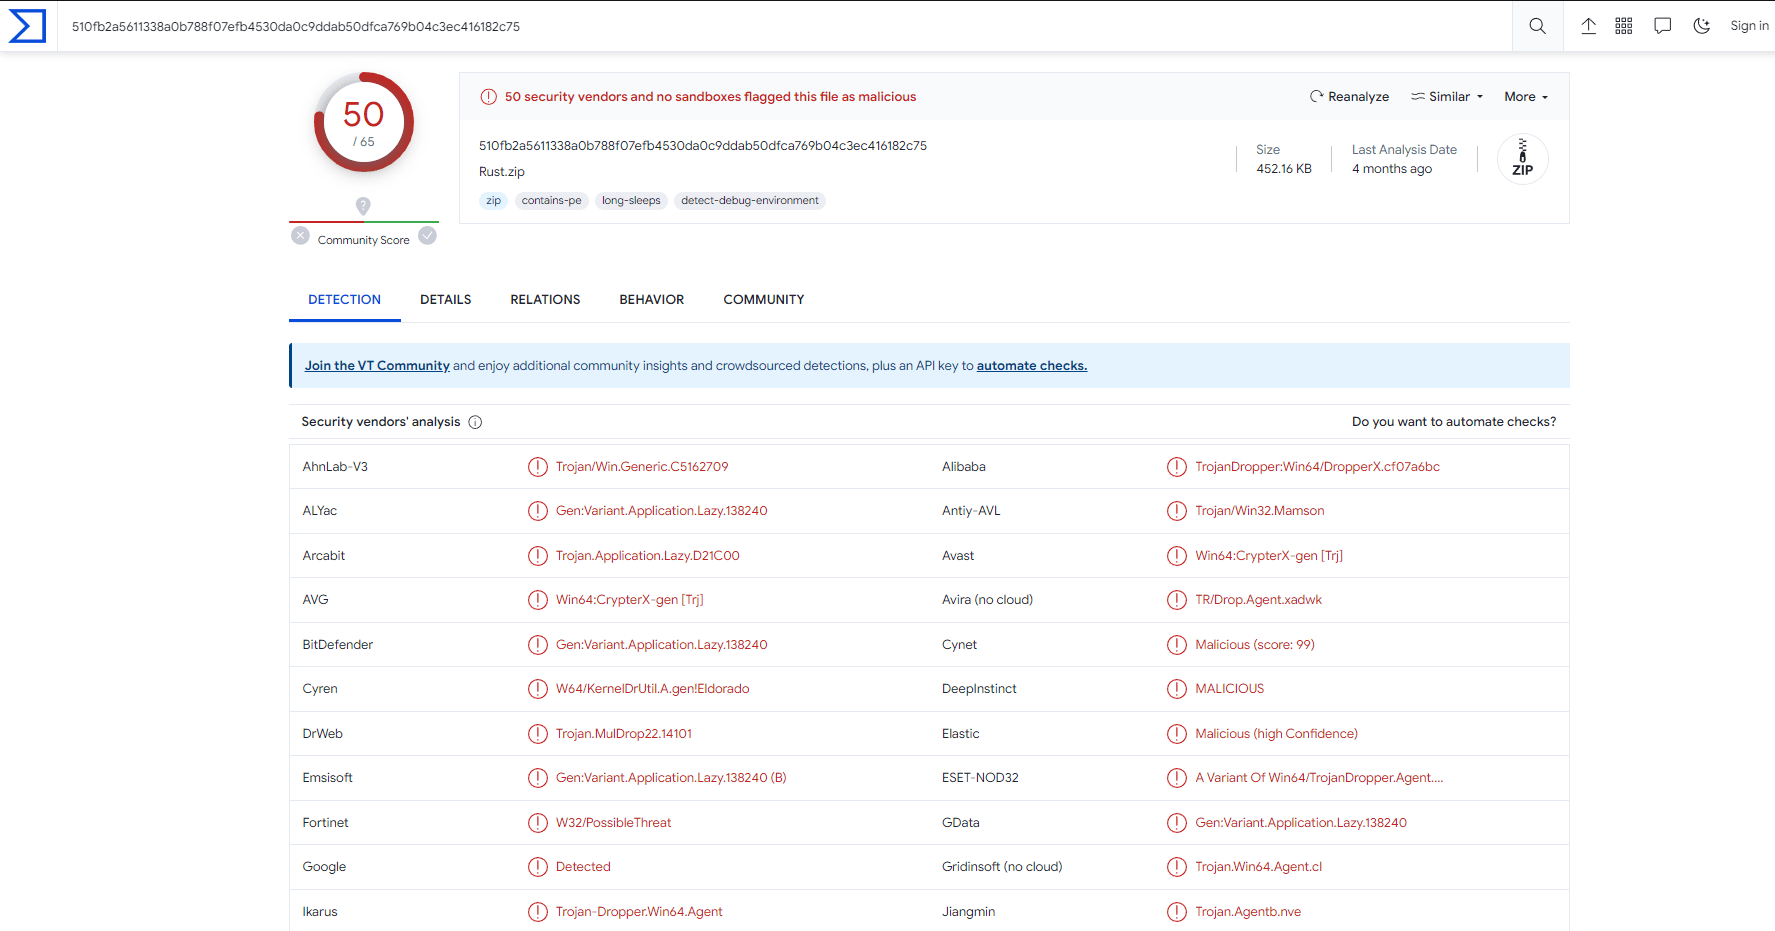The height and width of the screenshot is (931, 1775).
Task: Click the Fortinet detection alert icon
Action: pos(538,823)
